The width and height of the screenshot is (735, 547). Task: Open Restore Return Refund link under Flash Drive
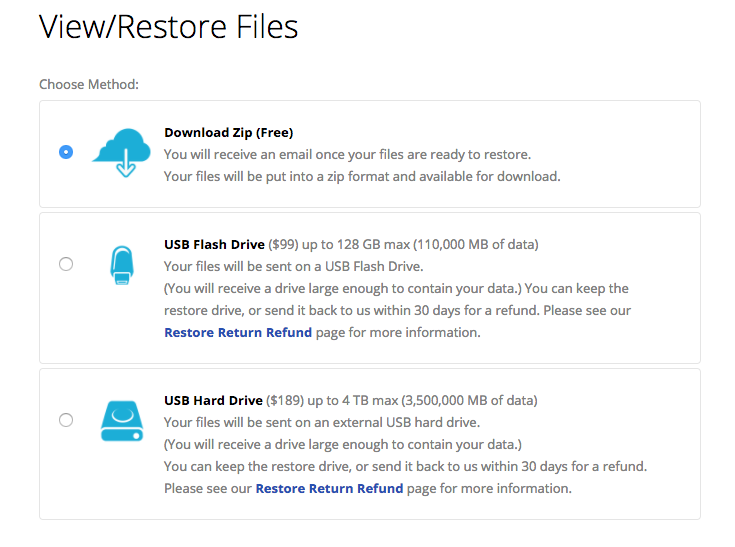coord(238,332)
